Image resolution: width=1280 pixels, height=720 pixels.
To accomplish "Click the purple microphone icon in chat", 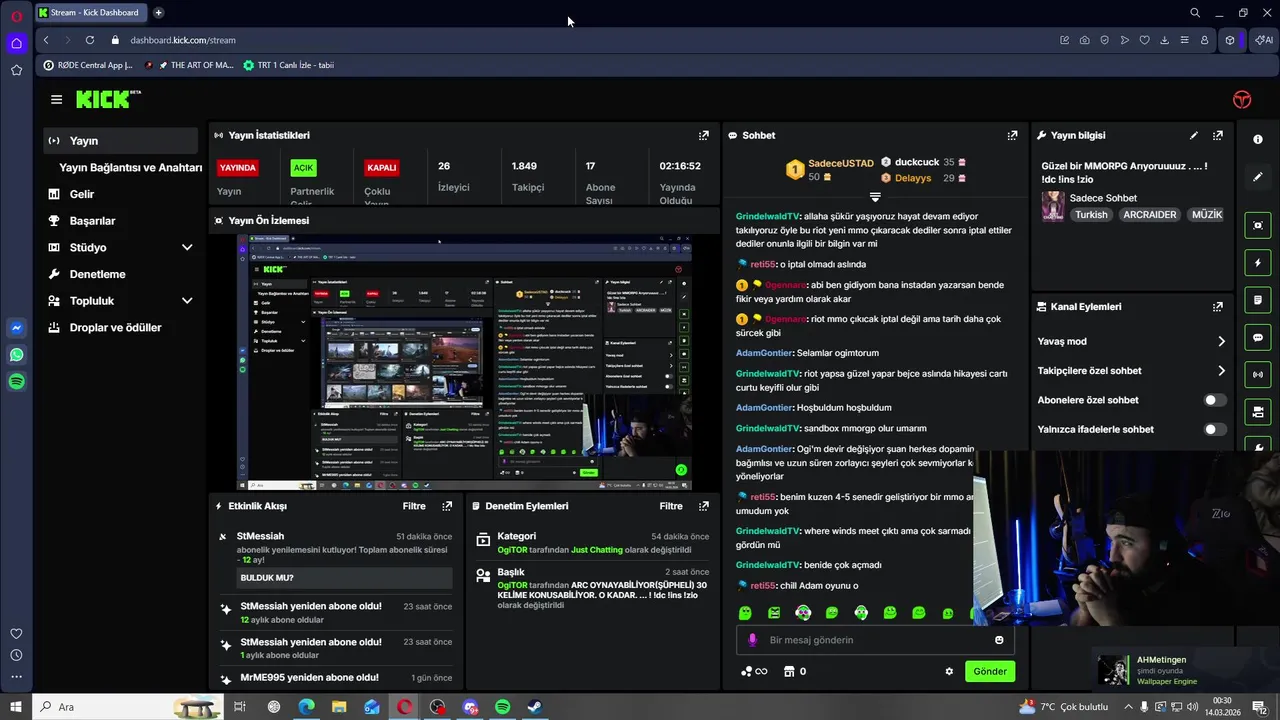I will [x=753, y=640].
